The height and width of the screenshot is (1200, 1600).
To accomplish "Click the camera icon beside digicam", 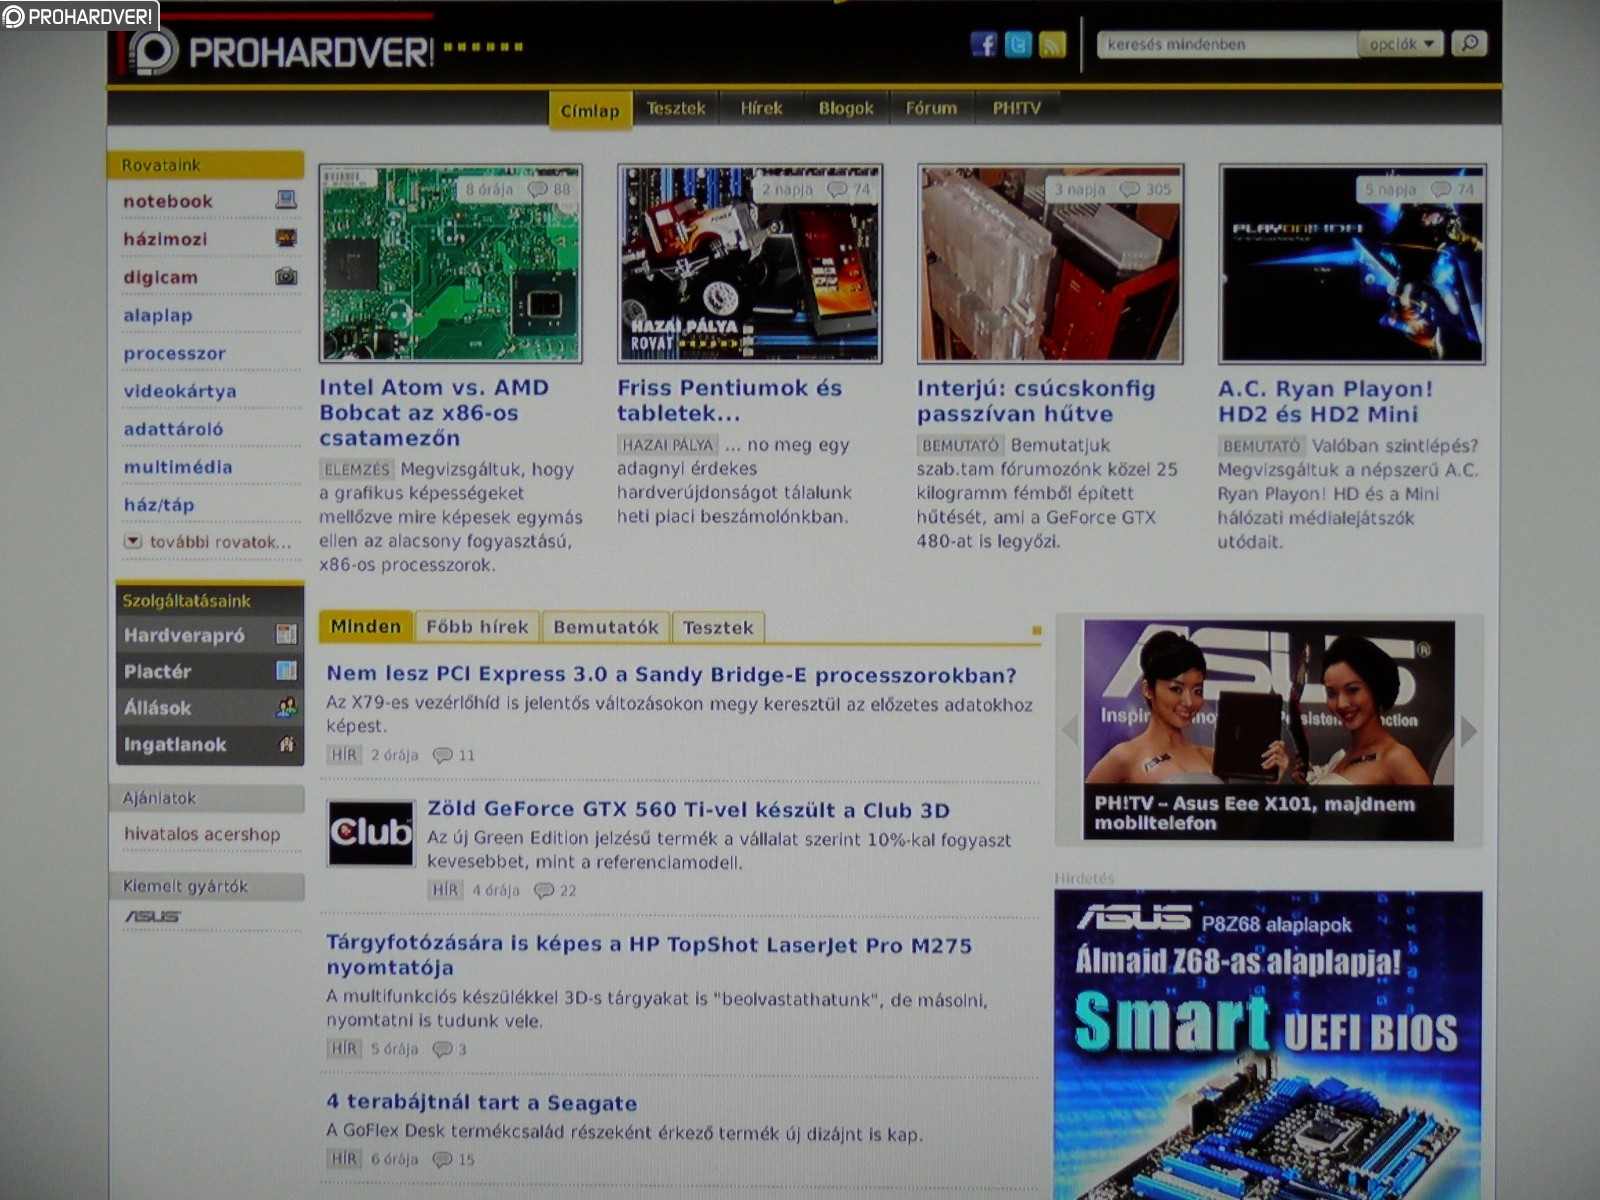I will pyautogui.click(x=286, y=276).
